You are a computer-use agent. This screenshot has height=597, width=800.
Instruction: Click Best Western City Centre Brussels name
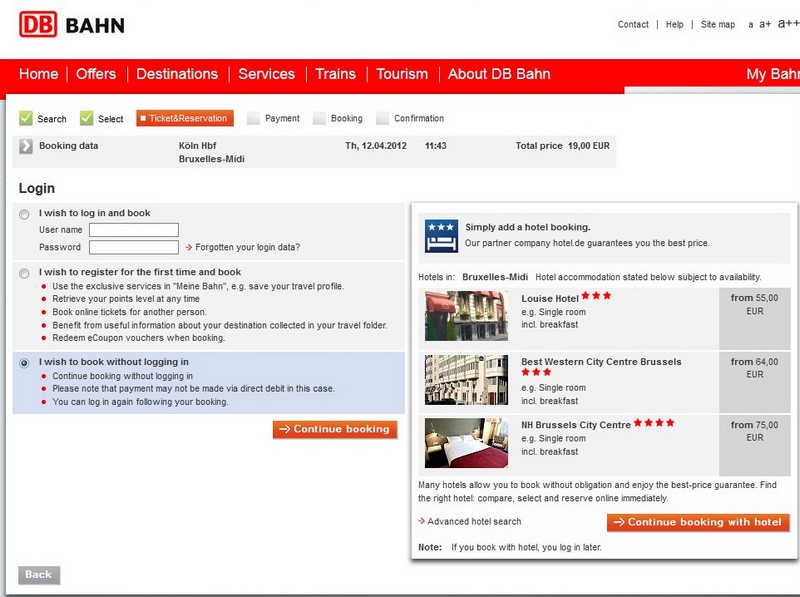click(602, 362)
